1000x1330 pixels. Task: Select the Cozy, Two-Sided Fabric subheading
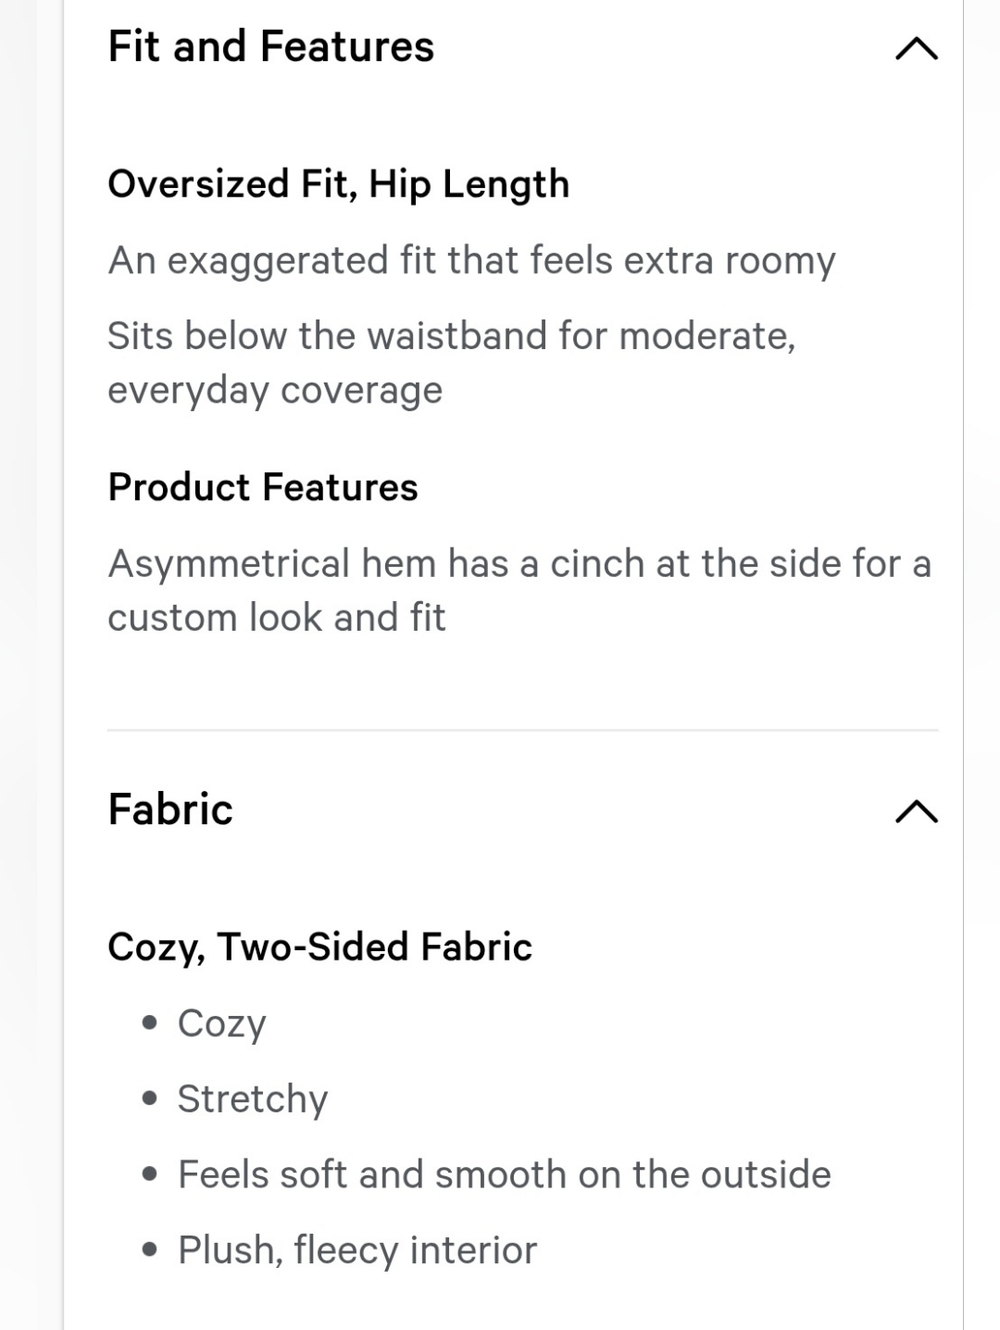click(320, 947)
